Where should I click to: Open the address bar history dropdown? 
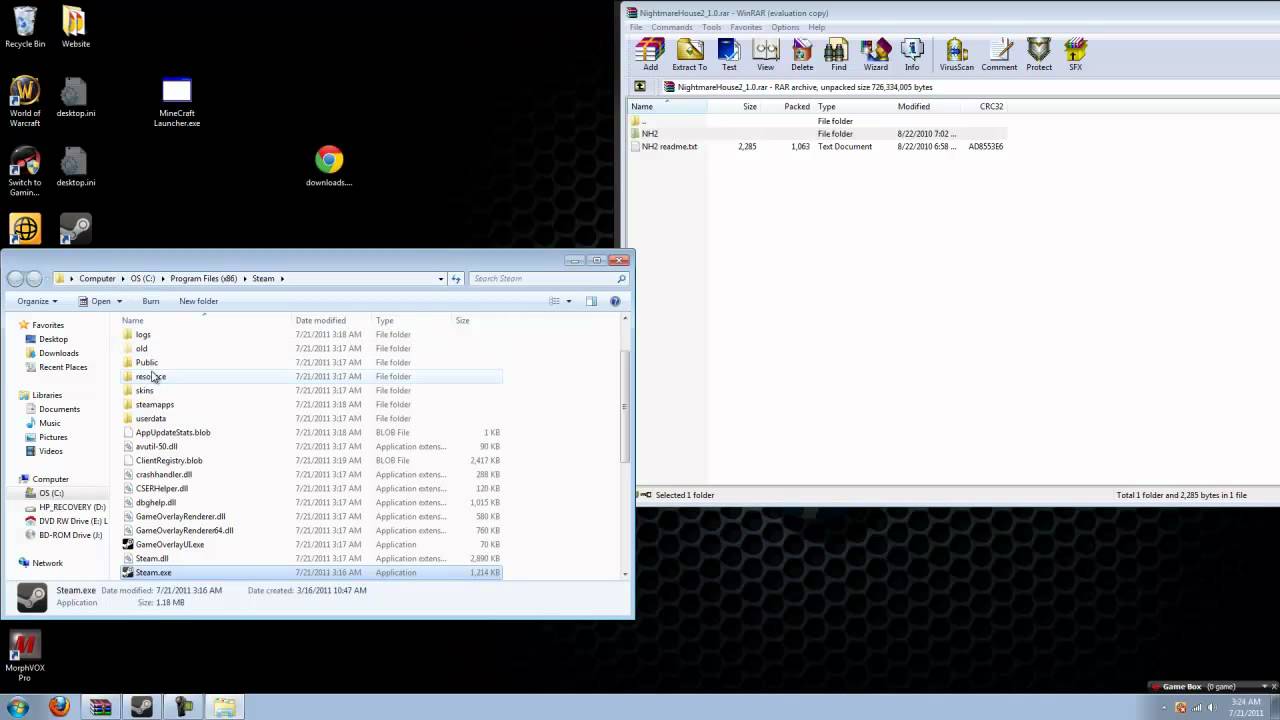point(441,279)
